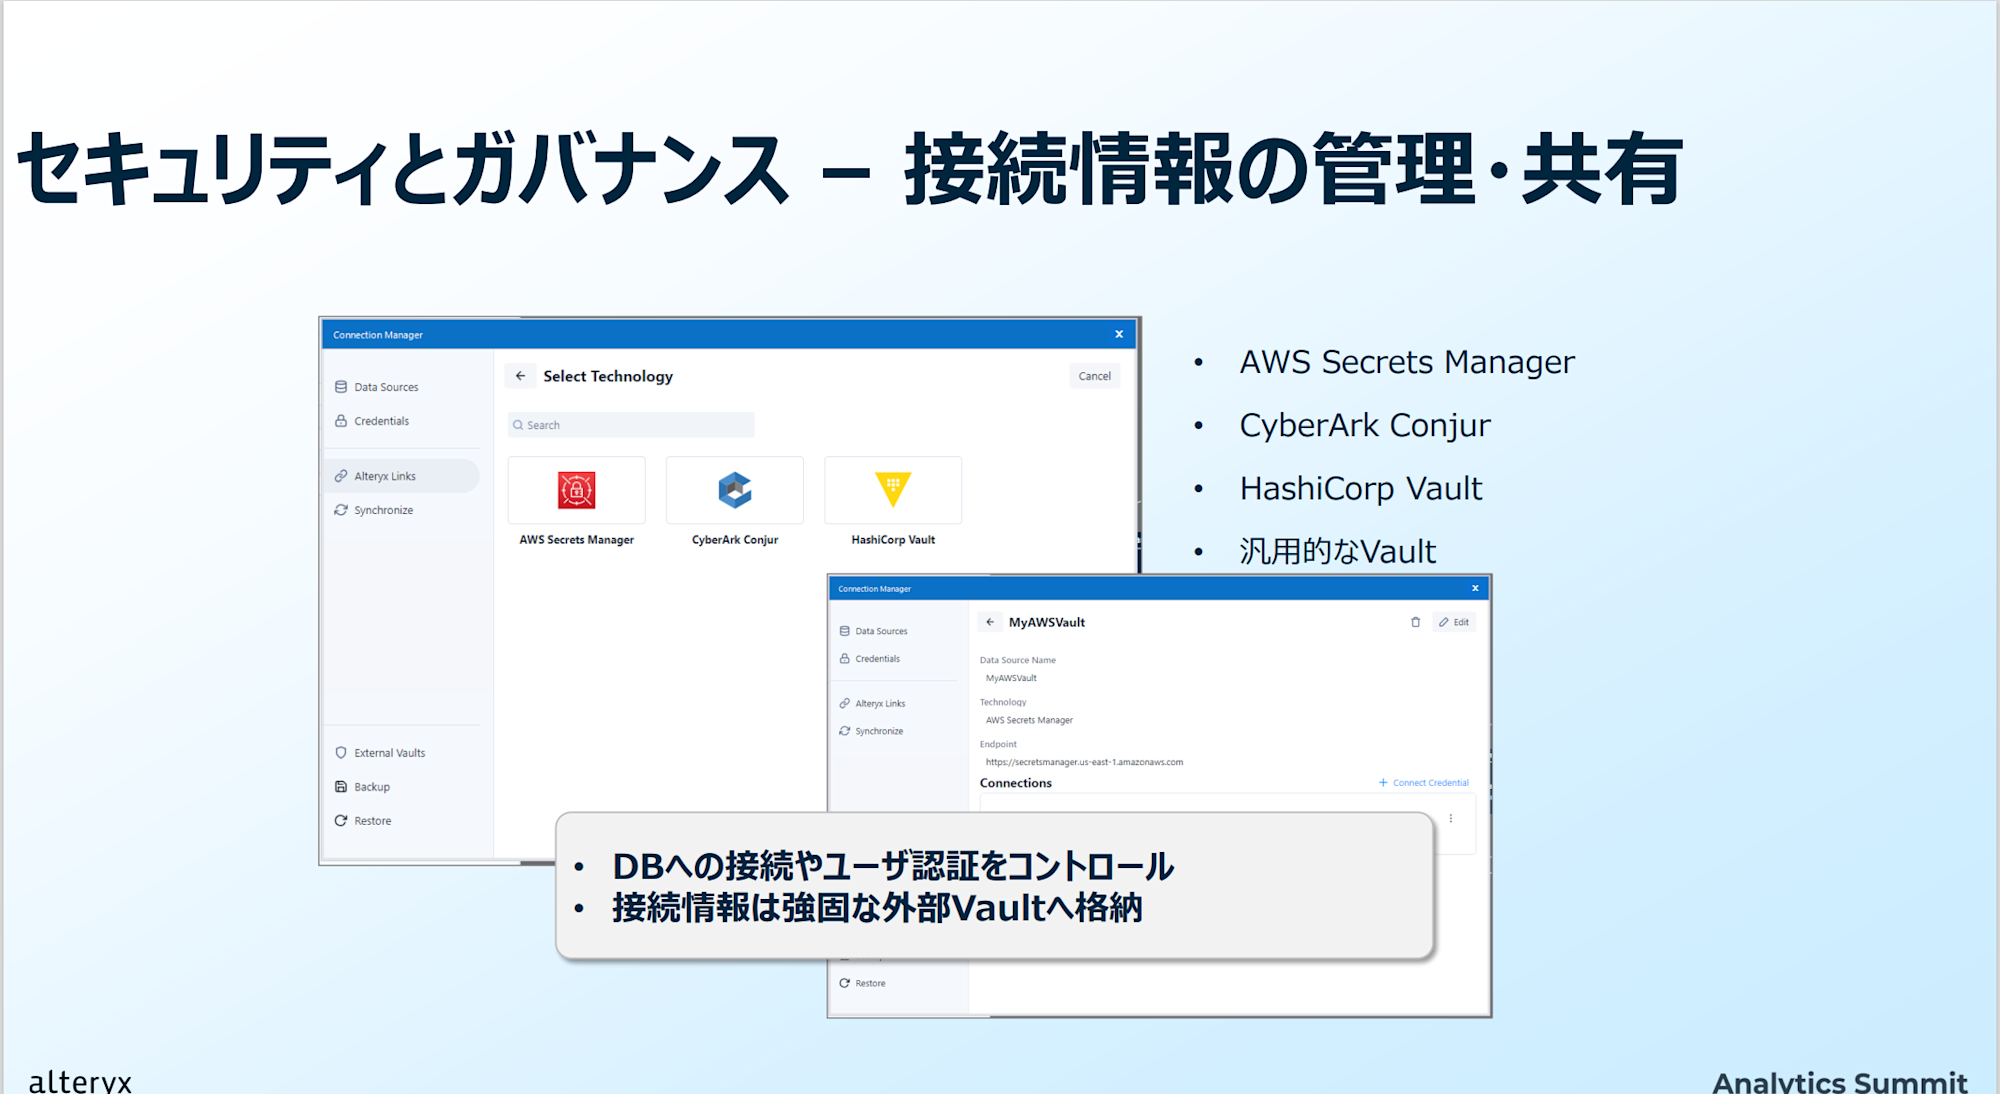Click the Edit button for MyAWSVault
Image resolution: width=2000 pixels, height=1094 pixels.
[1454, 622]
